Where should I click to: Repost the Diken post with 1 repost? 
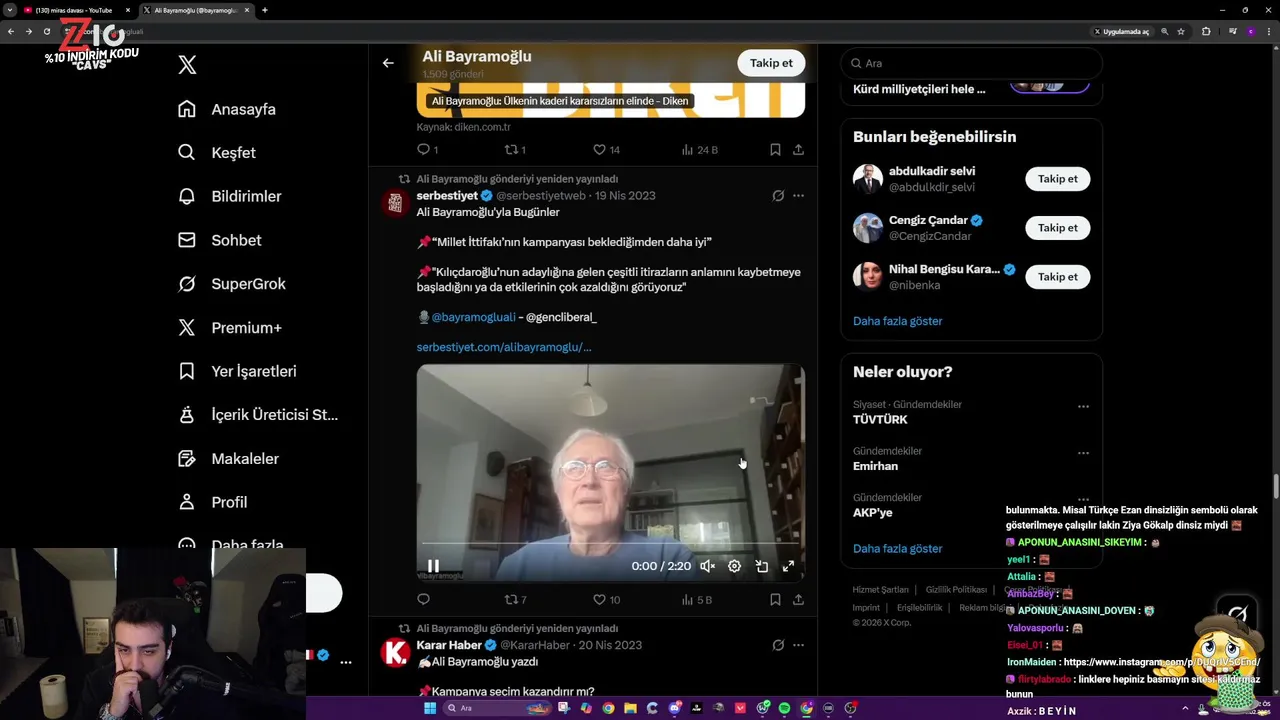(514, 149)
